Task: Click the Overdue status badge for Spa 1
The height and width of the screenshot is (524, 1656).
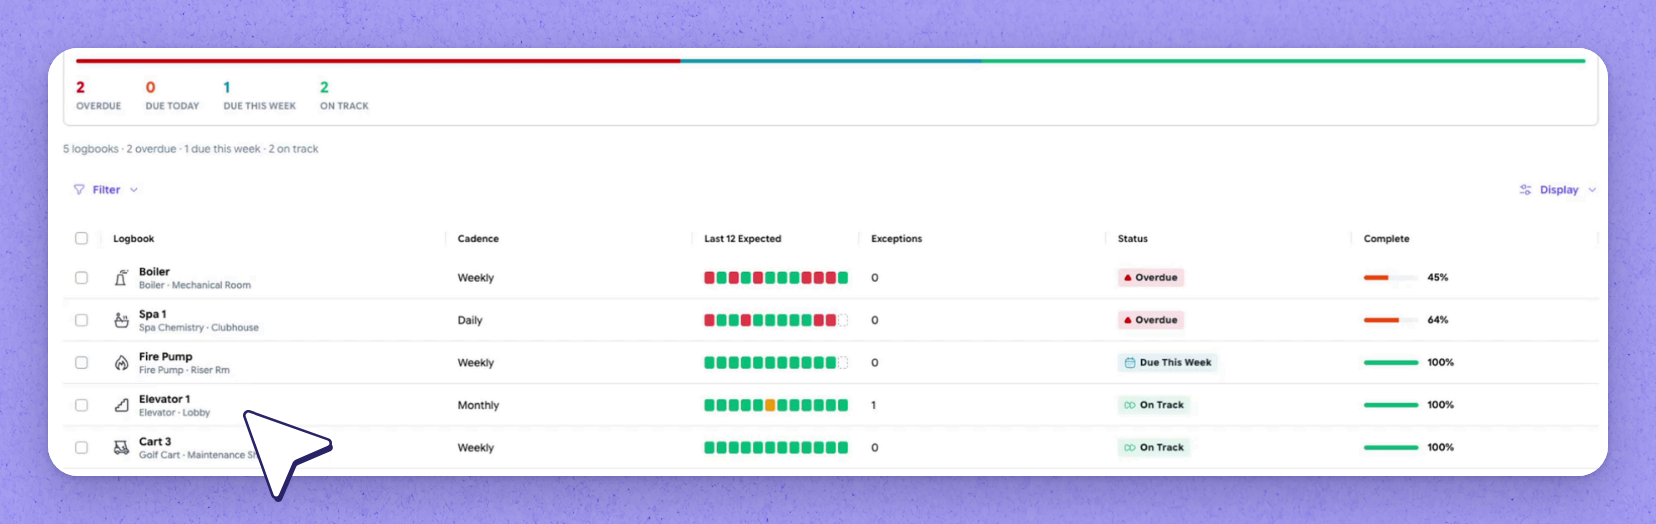Action: [1151, 320]
